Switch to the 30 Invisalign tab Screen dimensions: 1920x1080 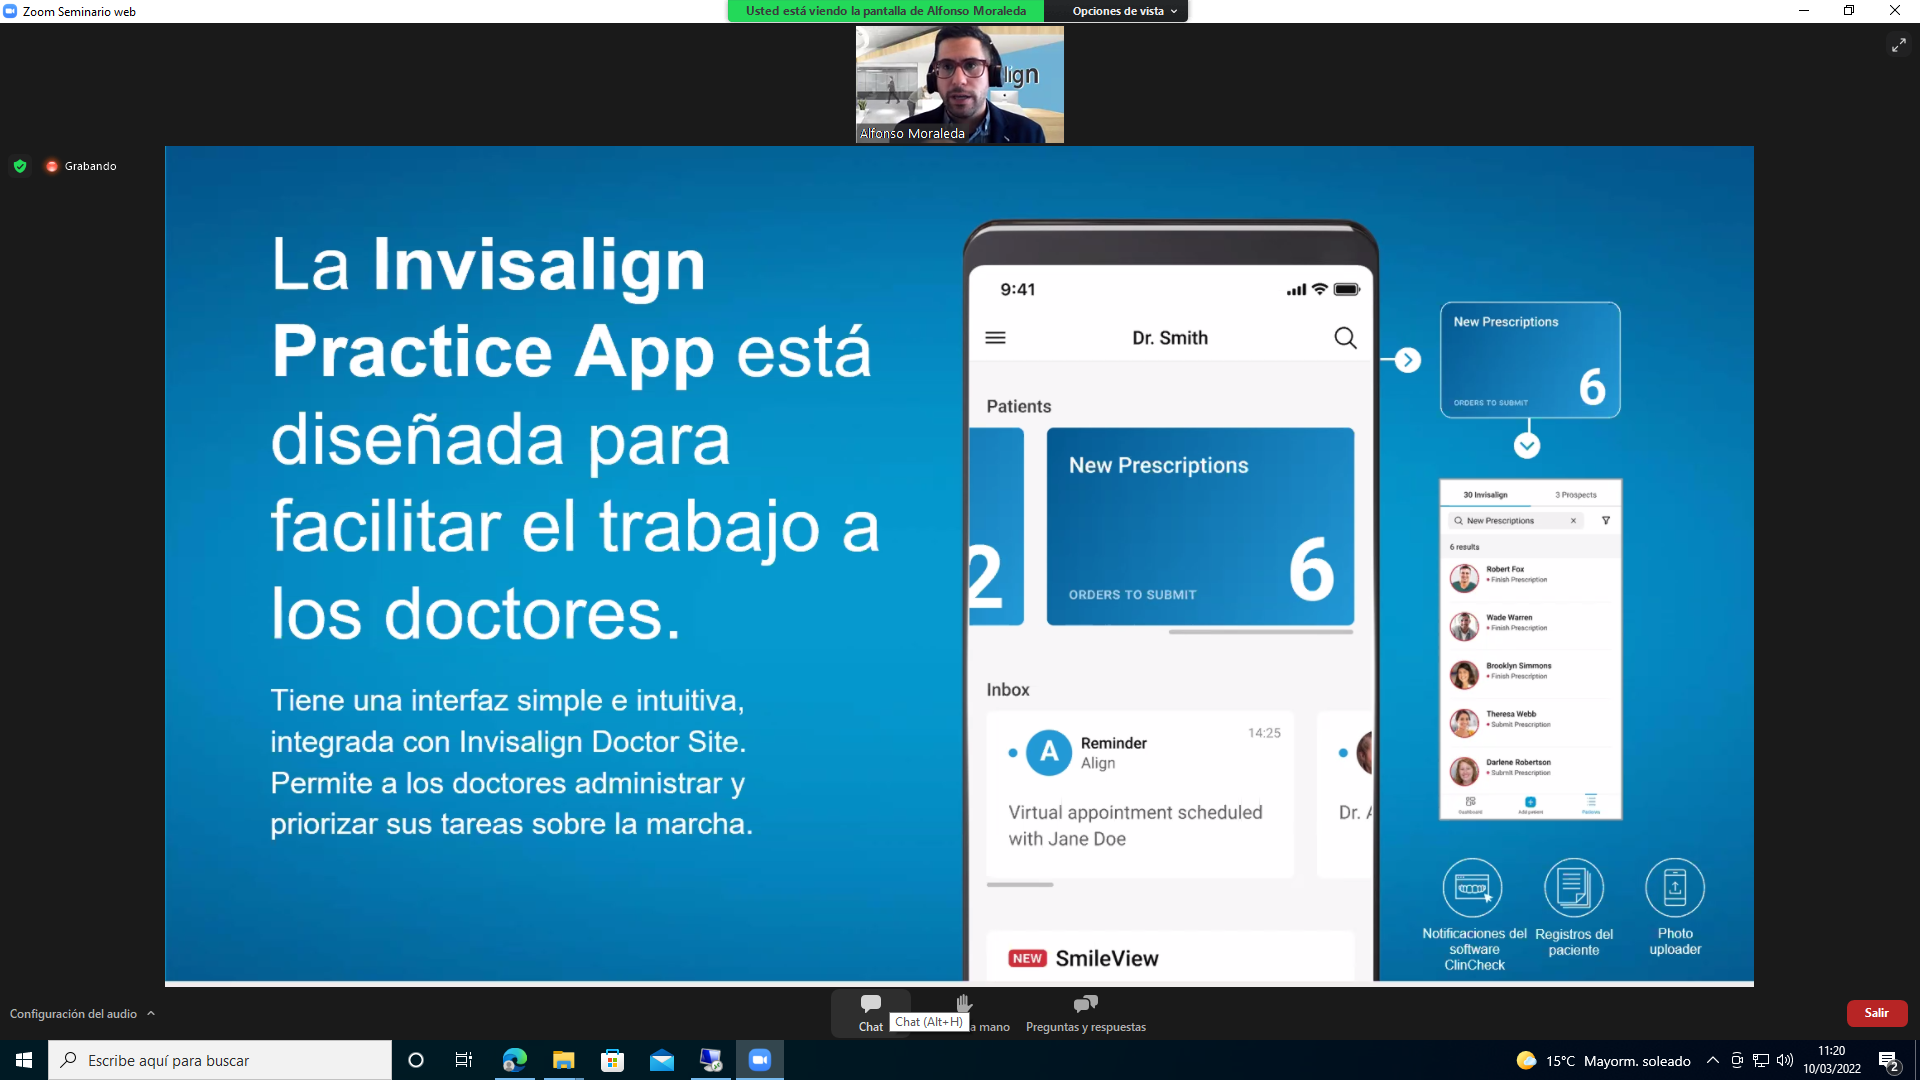[x=1485, y=495]
